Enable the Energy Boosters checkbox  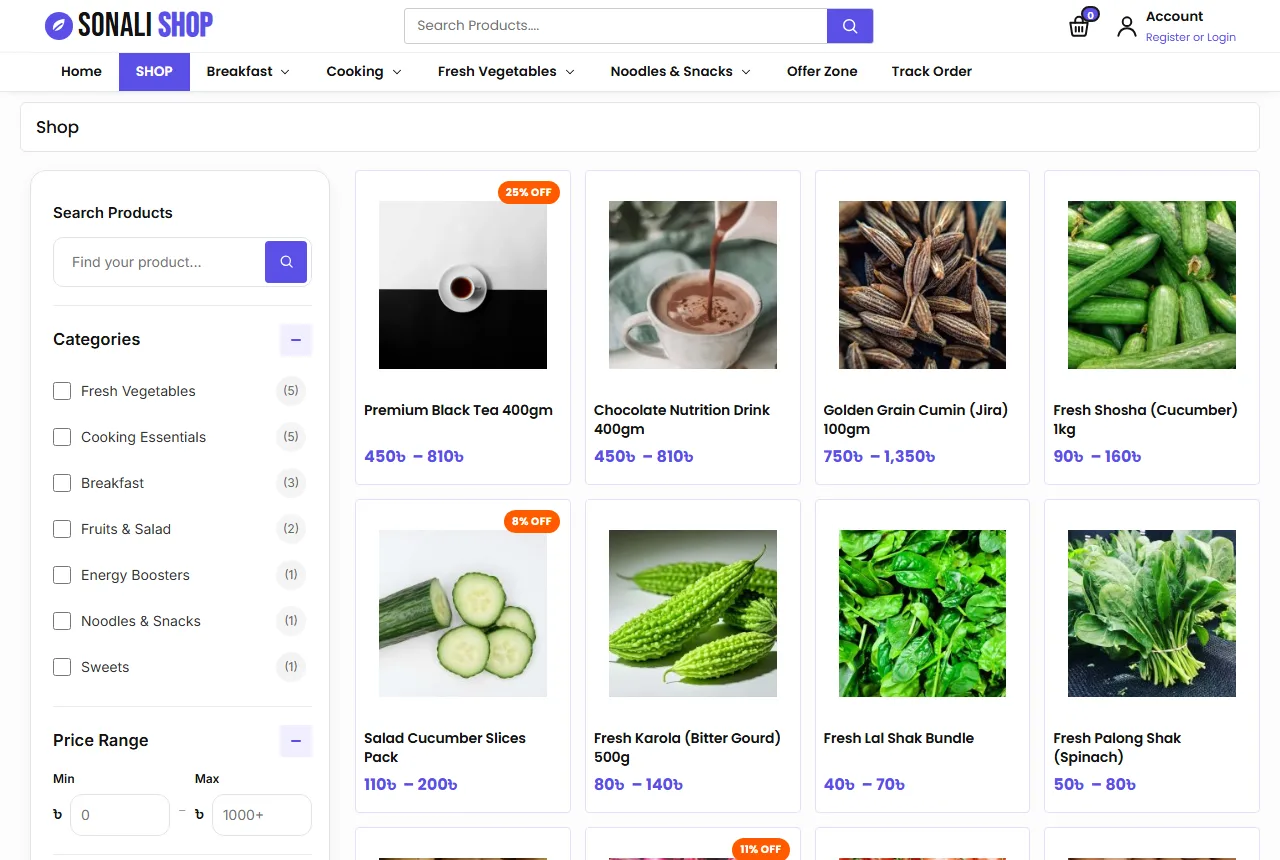coord(62,575)
